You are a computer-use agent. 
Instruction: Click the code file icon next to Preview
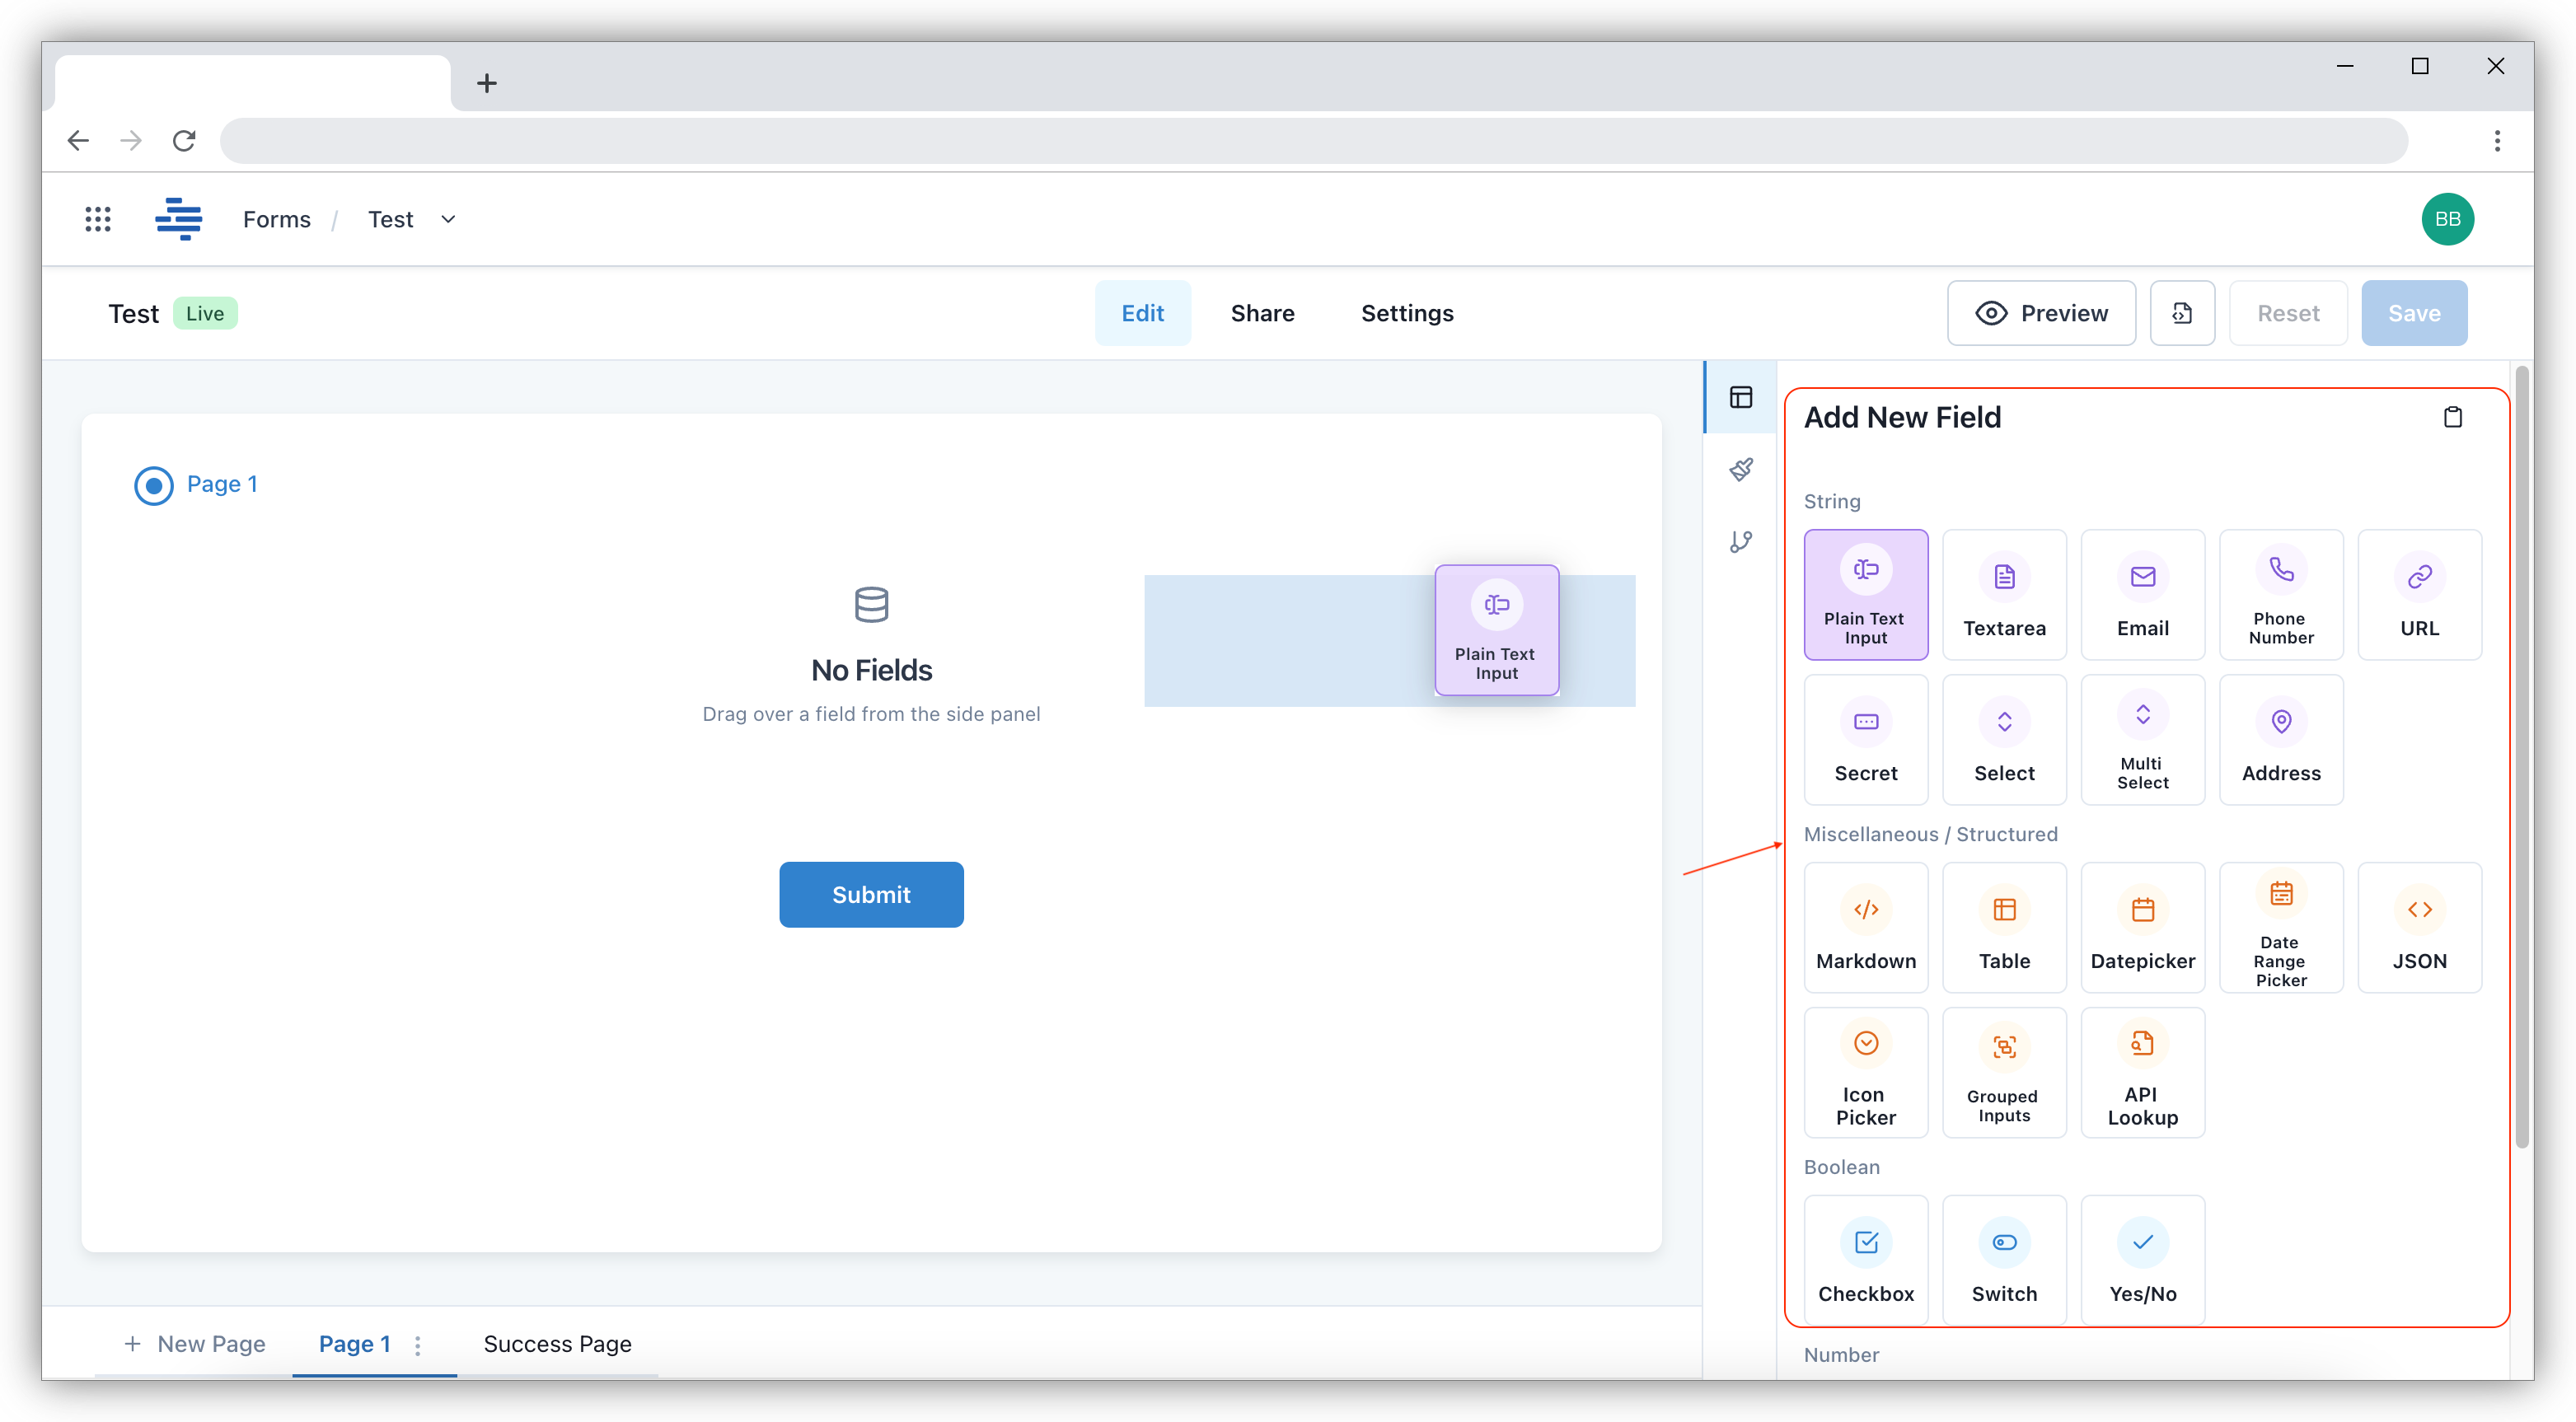[x=2182, y=313]
